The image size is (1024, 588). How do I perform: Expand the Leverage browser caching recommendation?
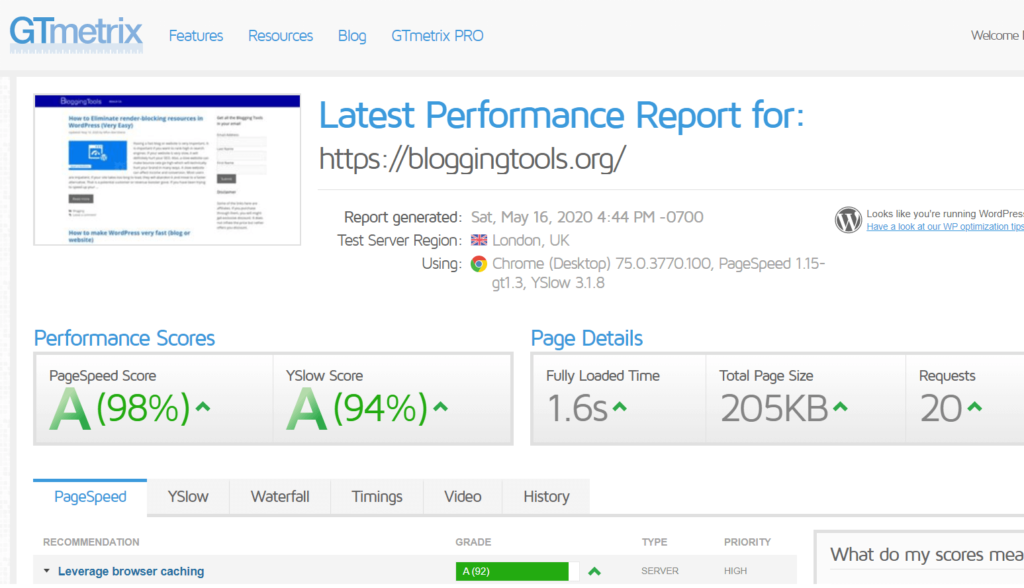(x=130, y=572)
